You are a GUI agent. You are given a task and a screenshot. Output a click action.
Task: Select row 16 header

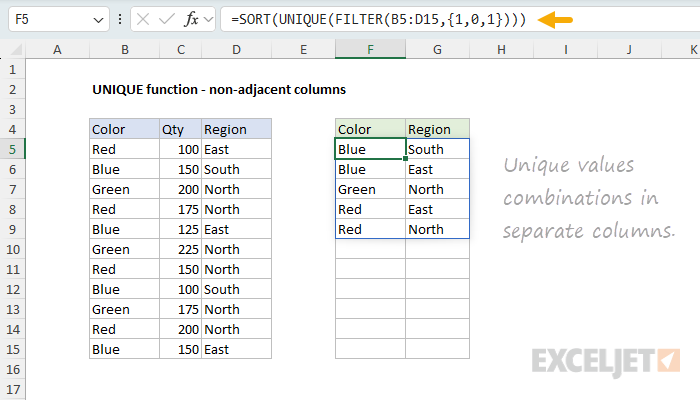(x=12, y=369)
